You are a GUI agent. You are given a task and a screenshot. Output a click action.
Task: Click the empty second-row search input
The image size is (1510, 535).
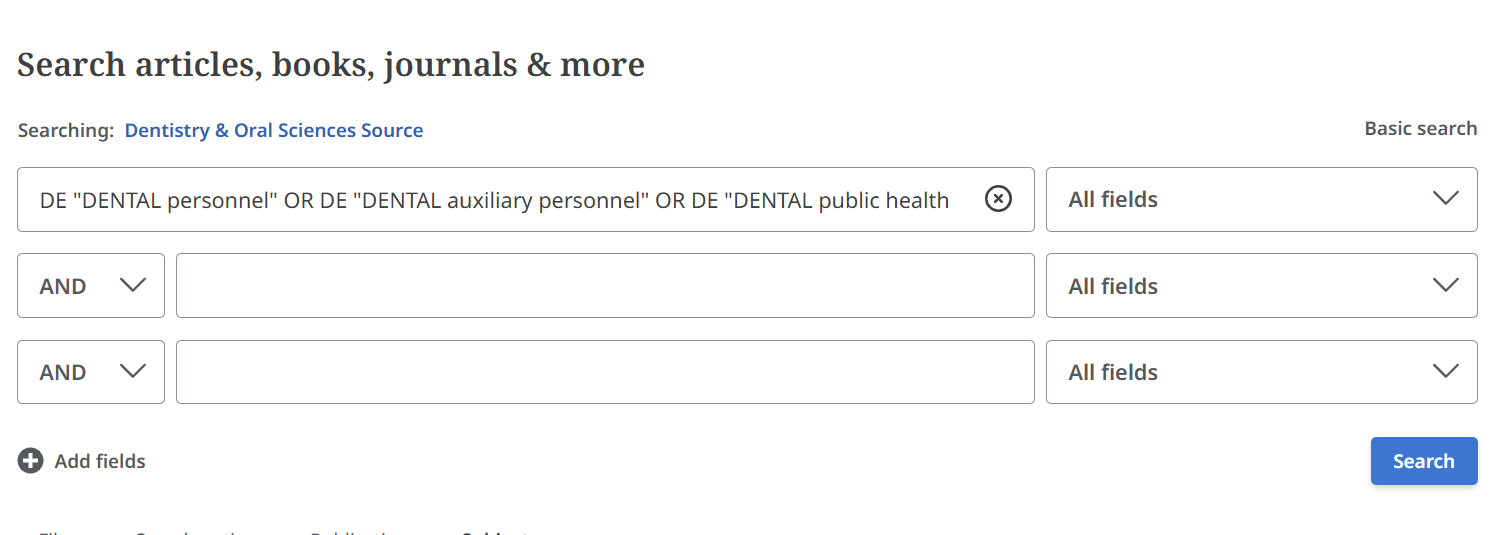coord(605,286)
